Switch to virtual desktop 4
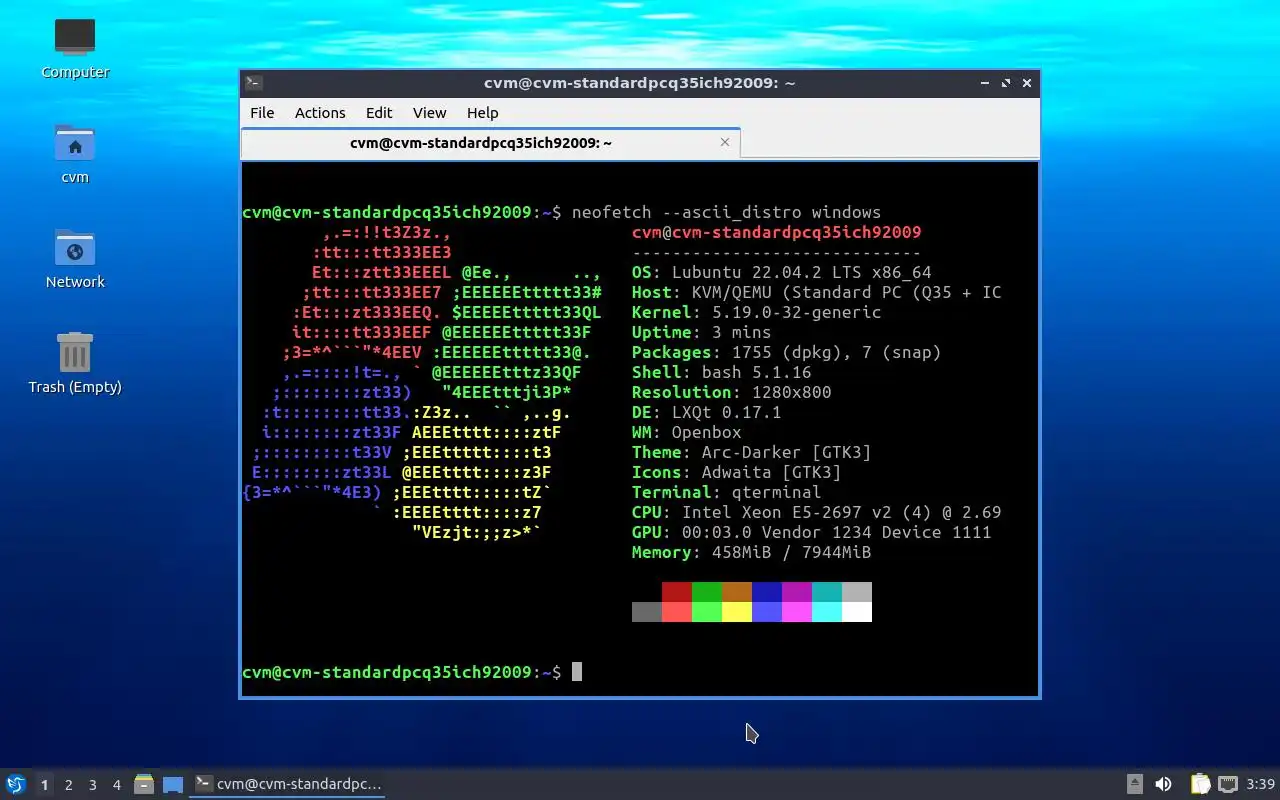The width and height of the screenshot is (1280, 800). click(x=116, y=785)
